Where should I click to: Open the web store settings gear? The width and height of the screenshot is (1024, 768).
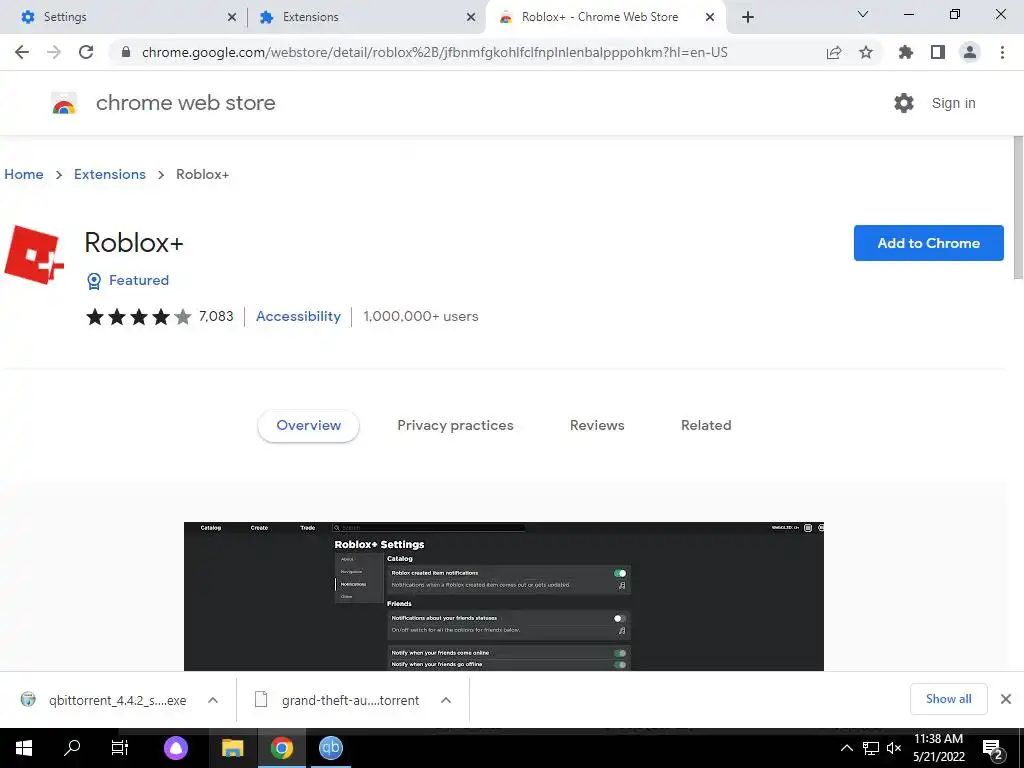click(904, 103)
